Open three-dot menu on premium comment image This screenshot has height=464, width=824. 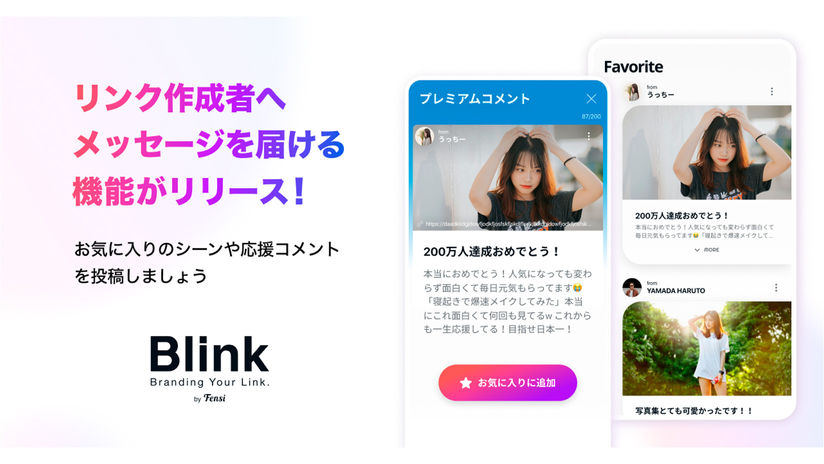pos(589,136)
